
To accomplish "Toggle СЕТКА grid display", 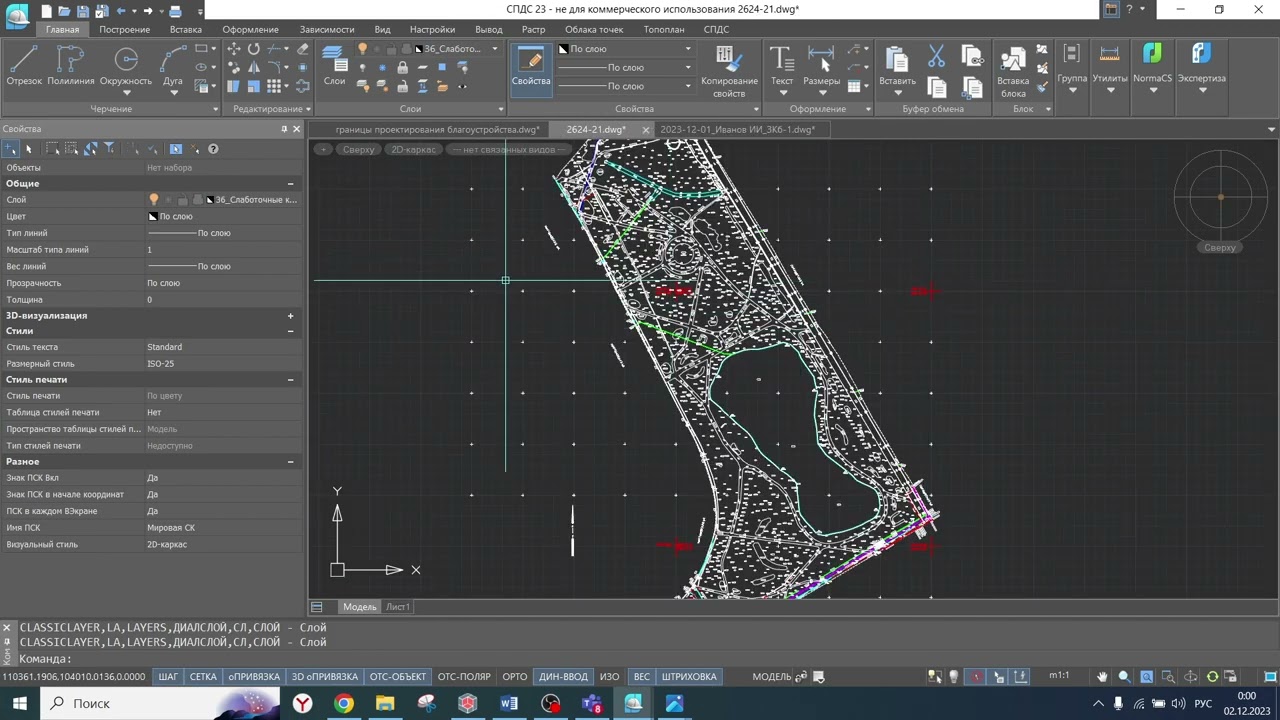I will point(203,677).
